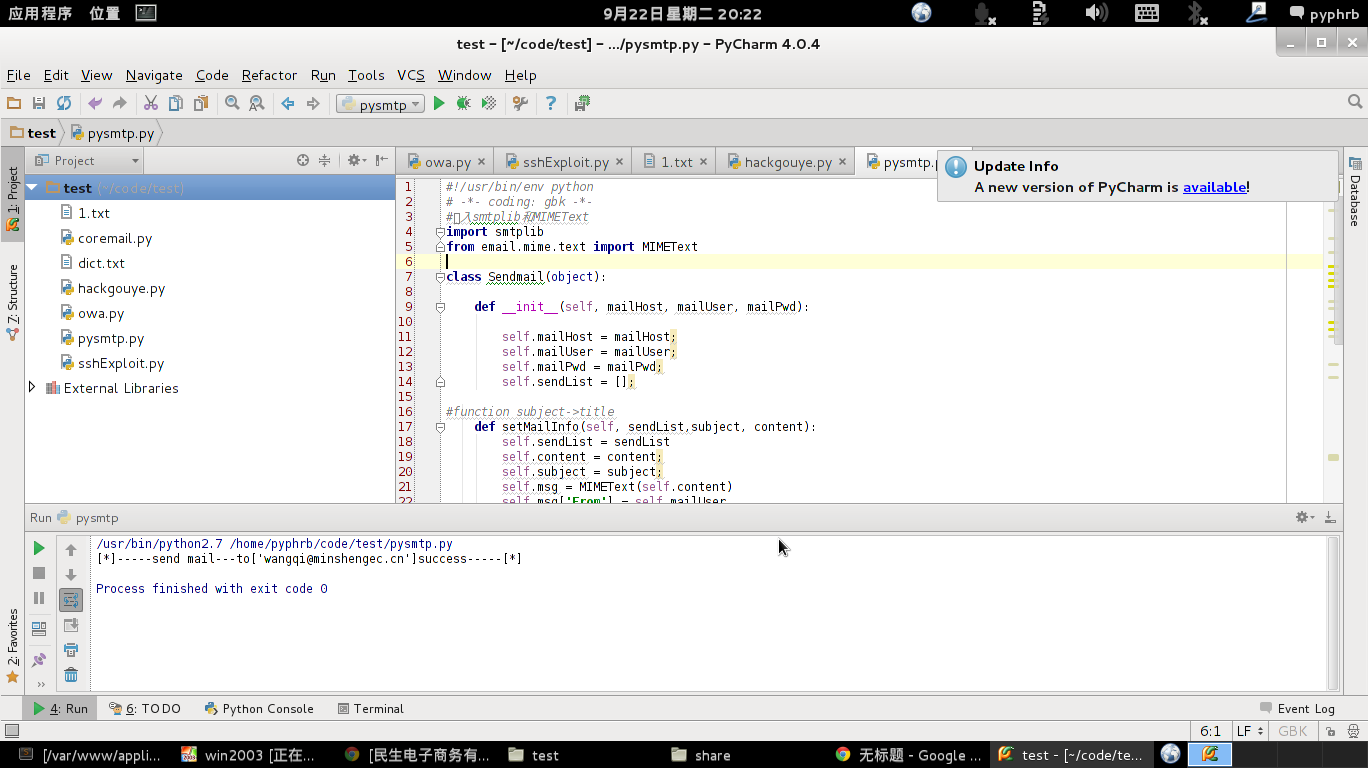
Task: Navigate Forward with the right arrow
Action: click(x=313, y=103)
